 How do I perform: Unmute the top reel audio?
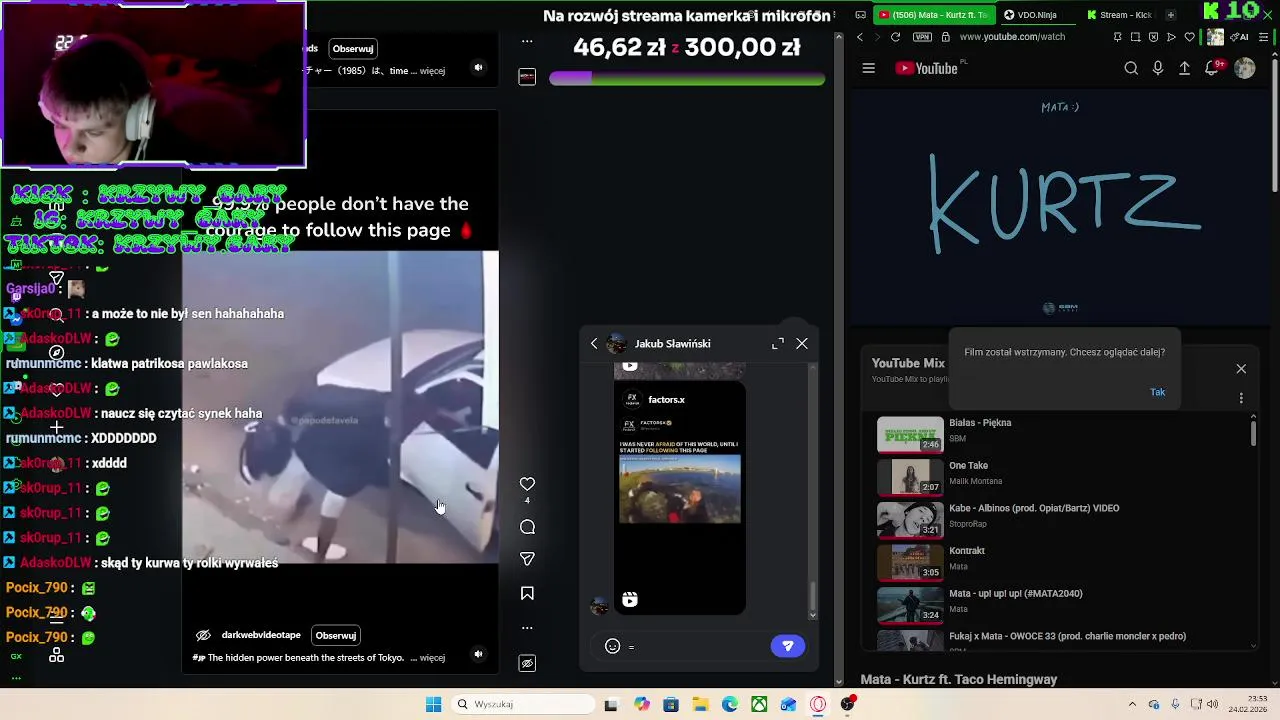point(478,68)
